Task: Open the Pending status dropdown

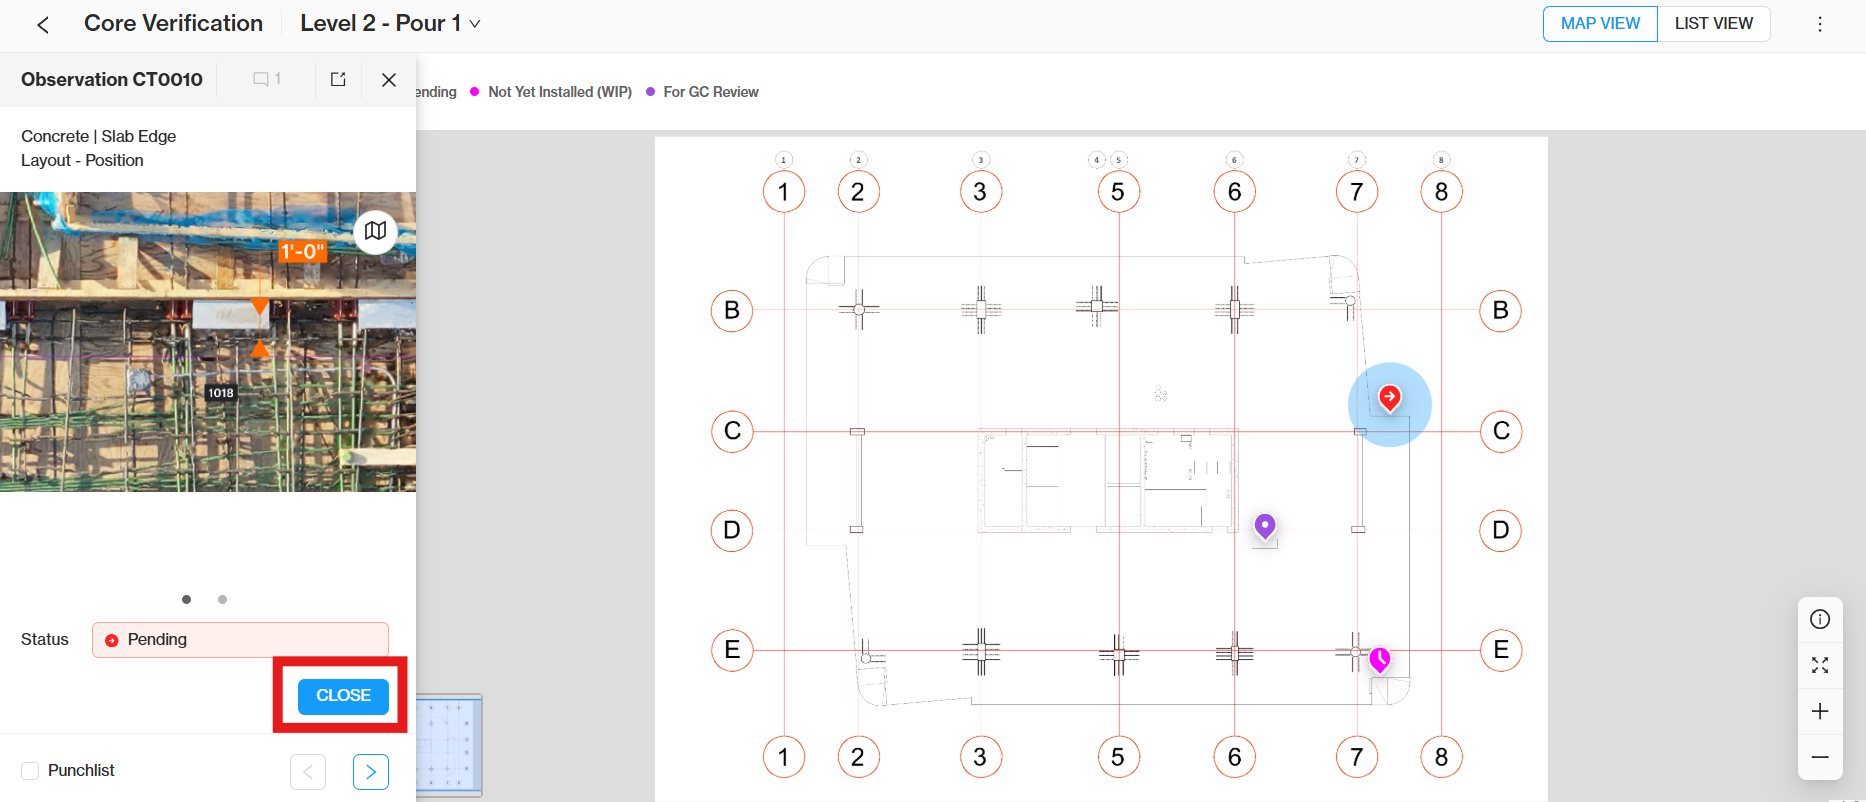Action: tap(240, 640)
